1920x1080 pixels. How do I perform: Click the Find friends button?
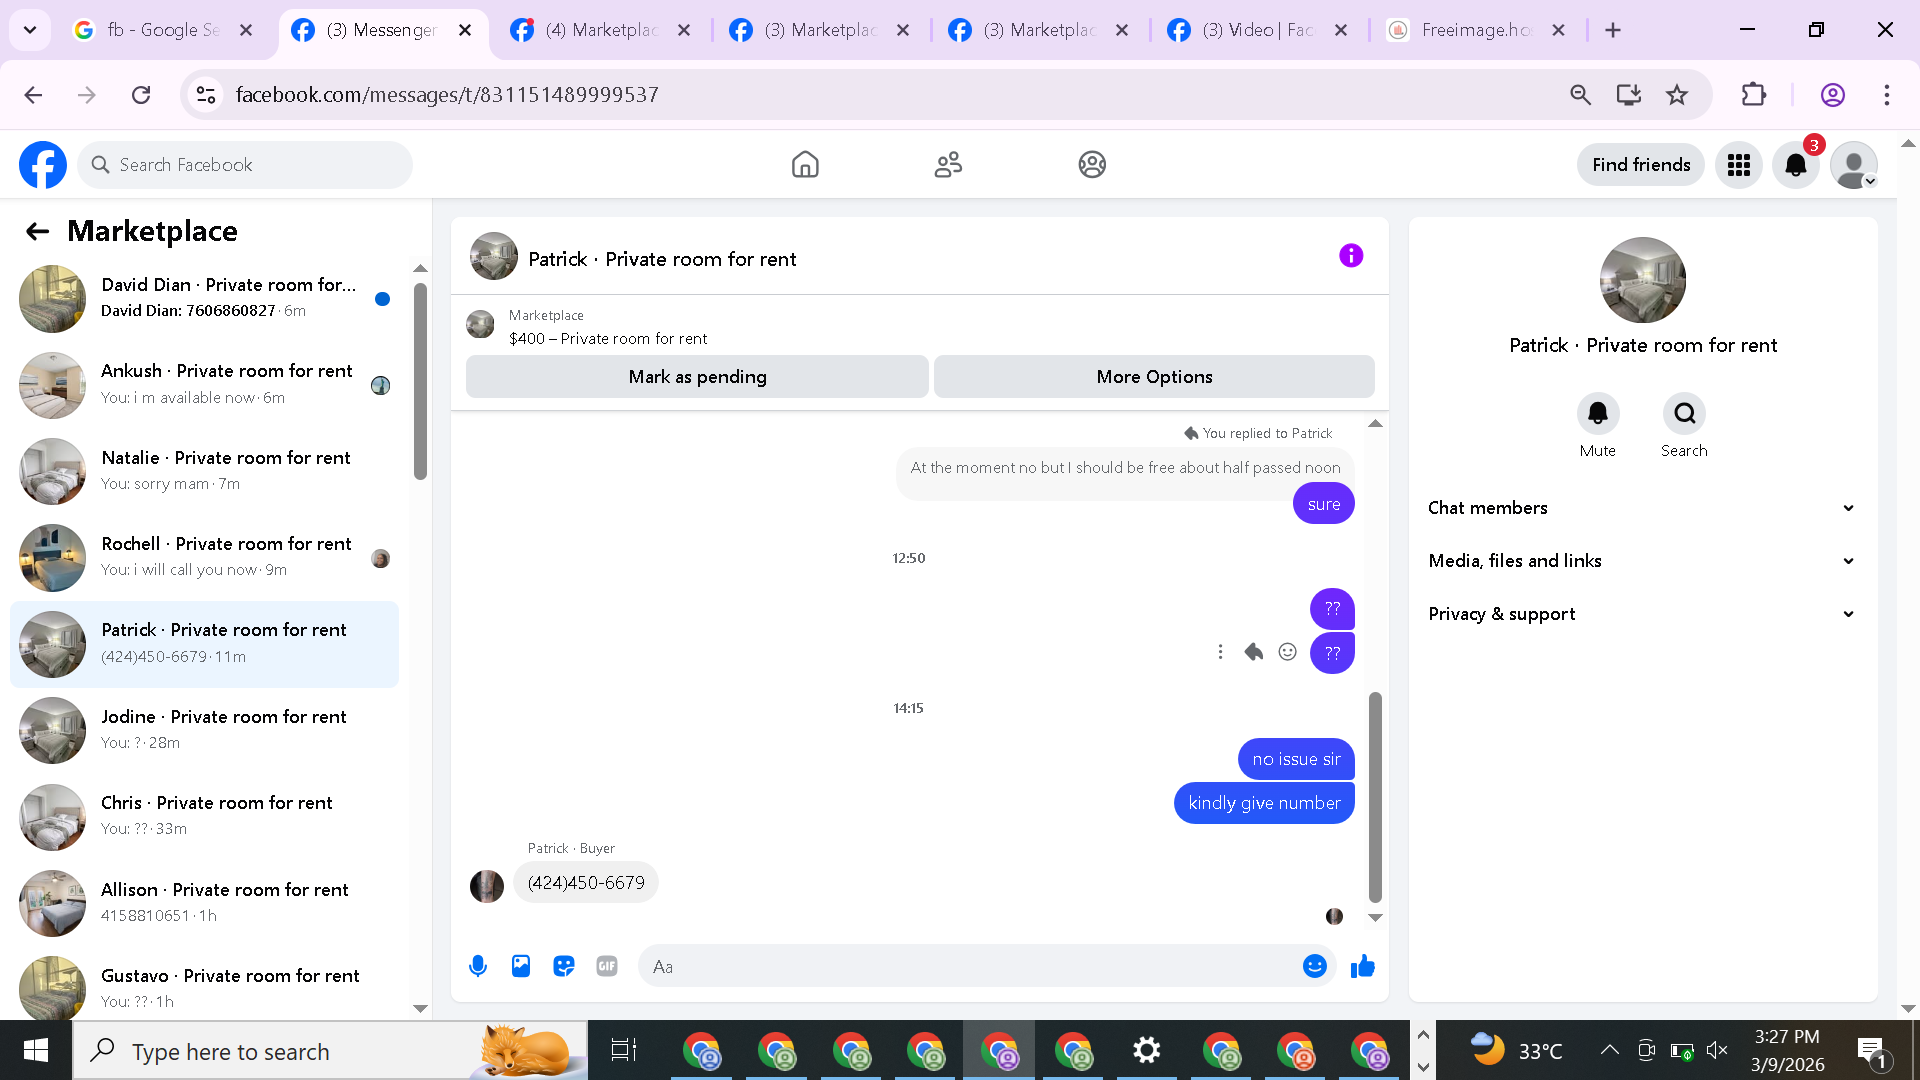point(1641,165)
